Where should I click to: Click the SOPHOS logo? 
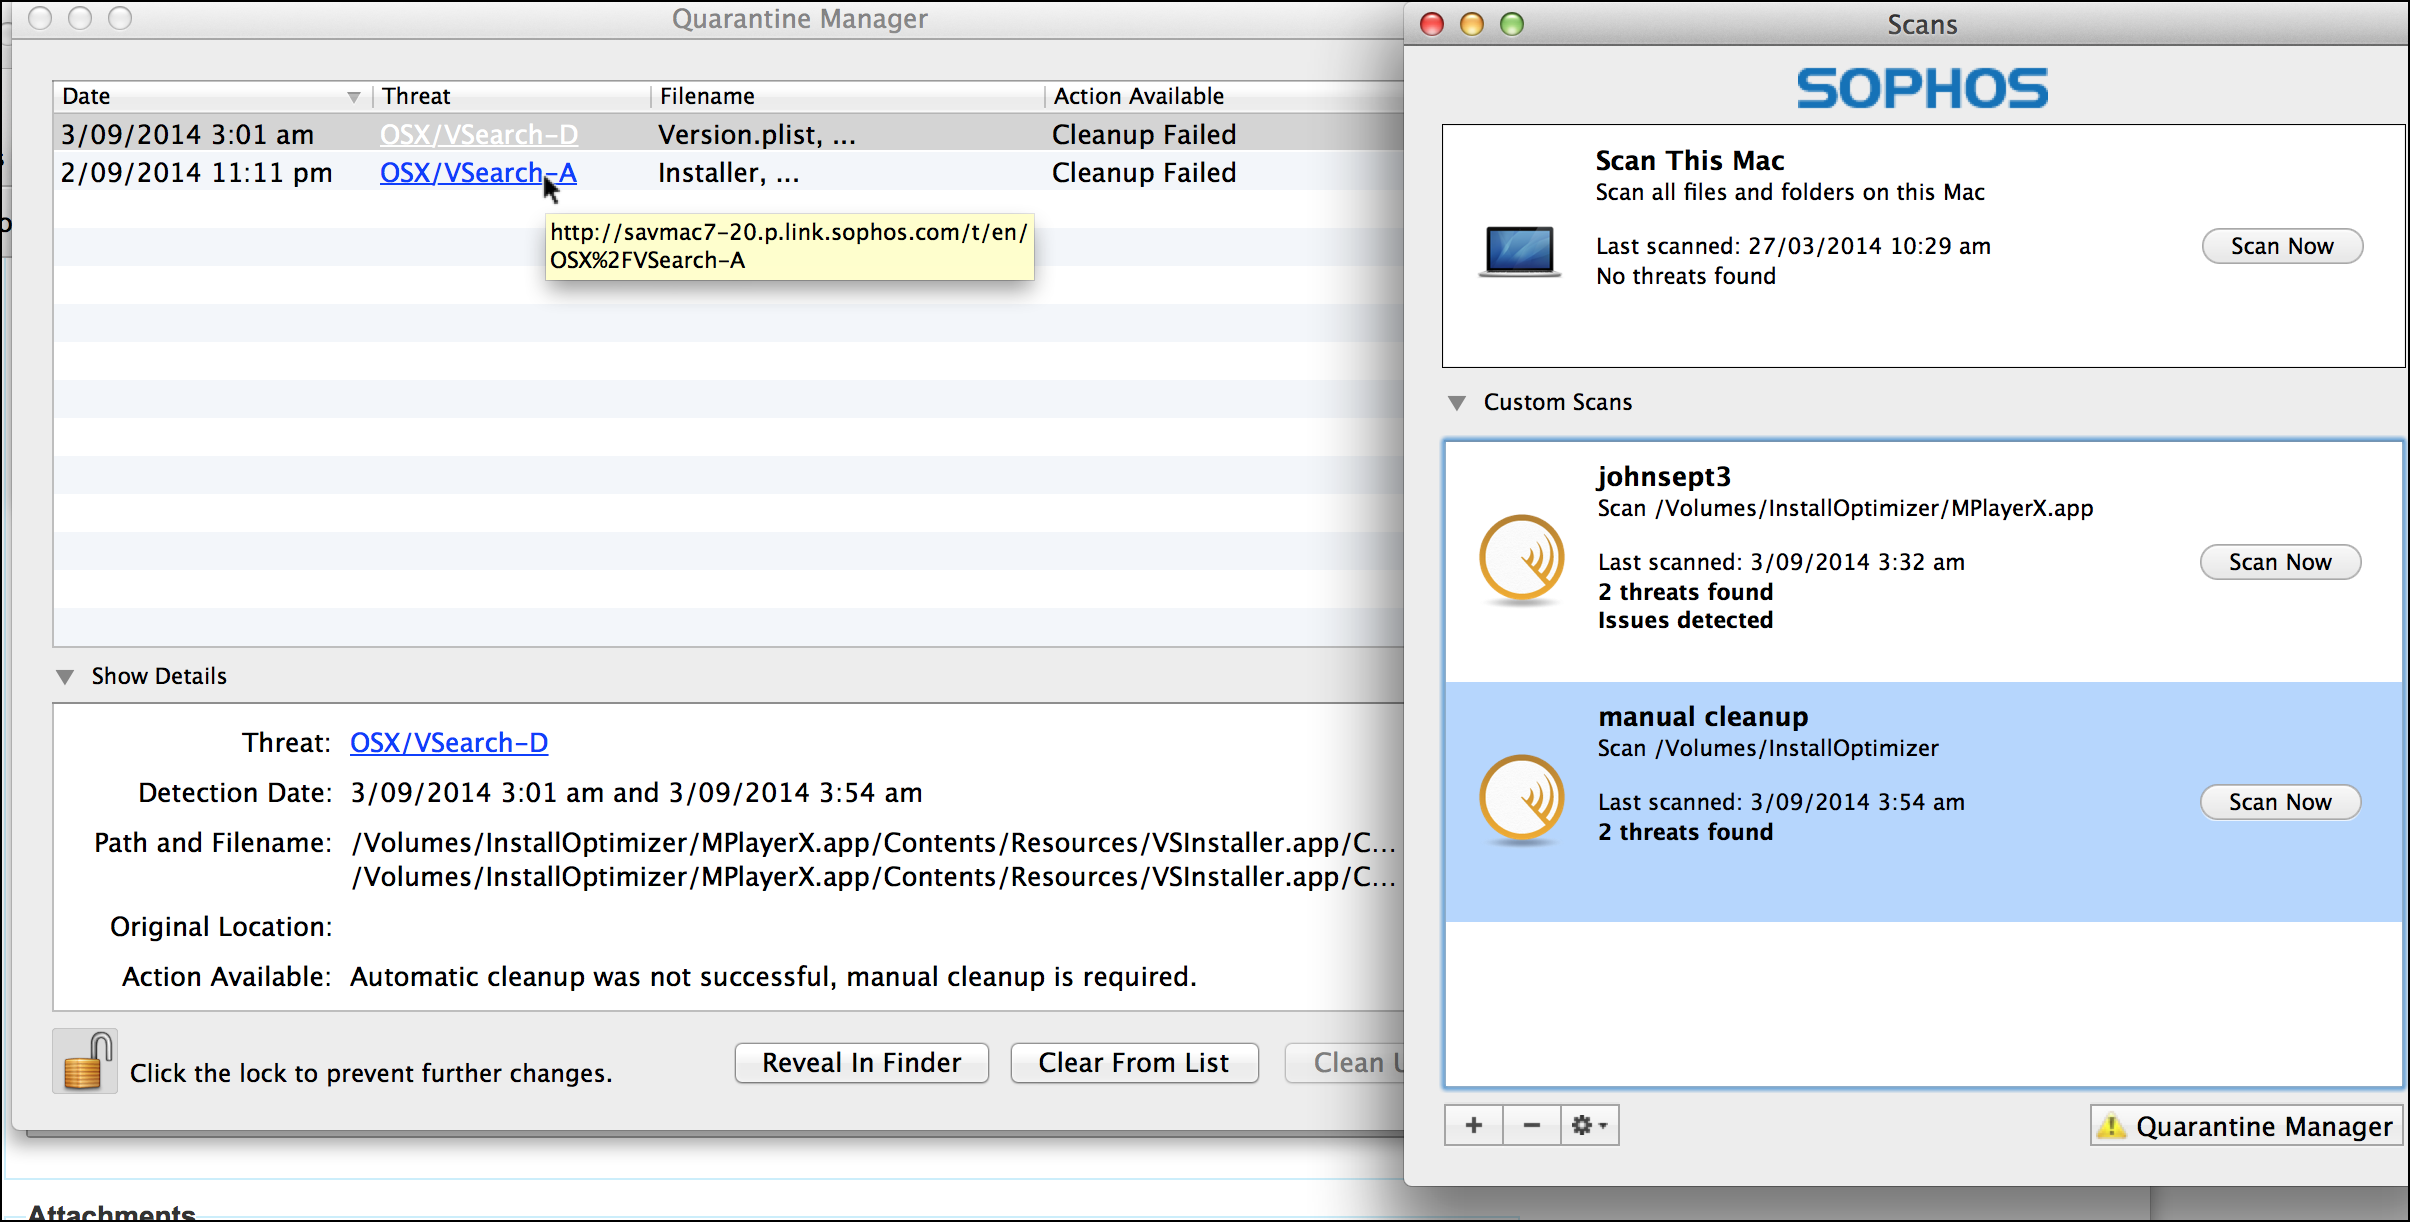pos(1922,88)
